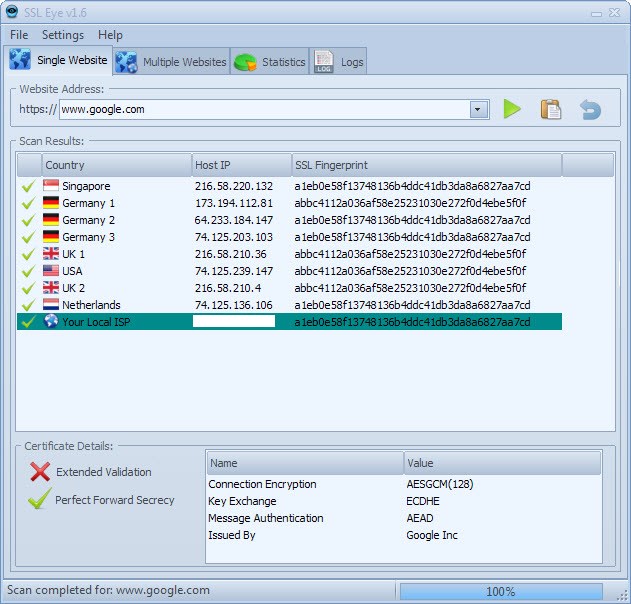Click green checkmark in USA row
This screenshot has height=604, width=631.
point(28,271)
